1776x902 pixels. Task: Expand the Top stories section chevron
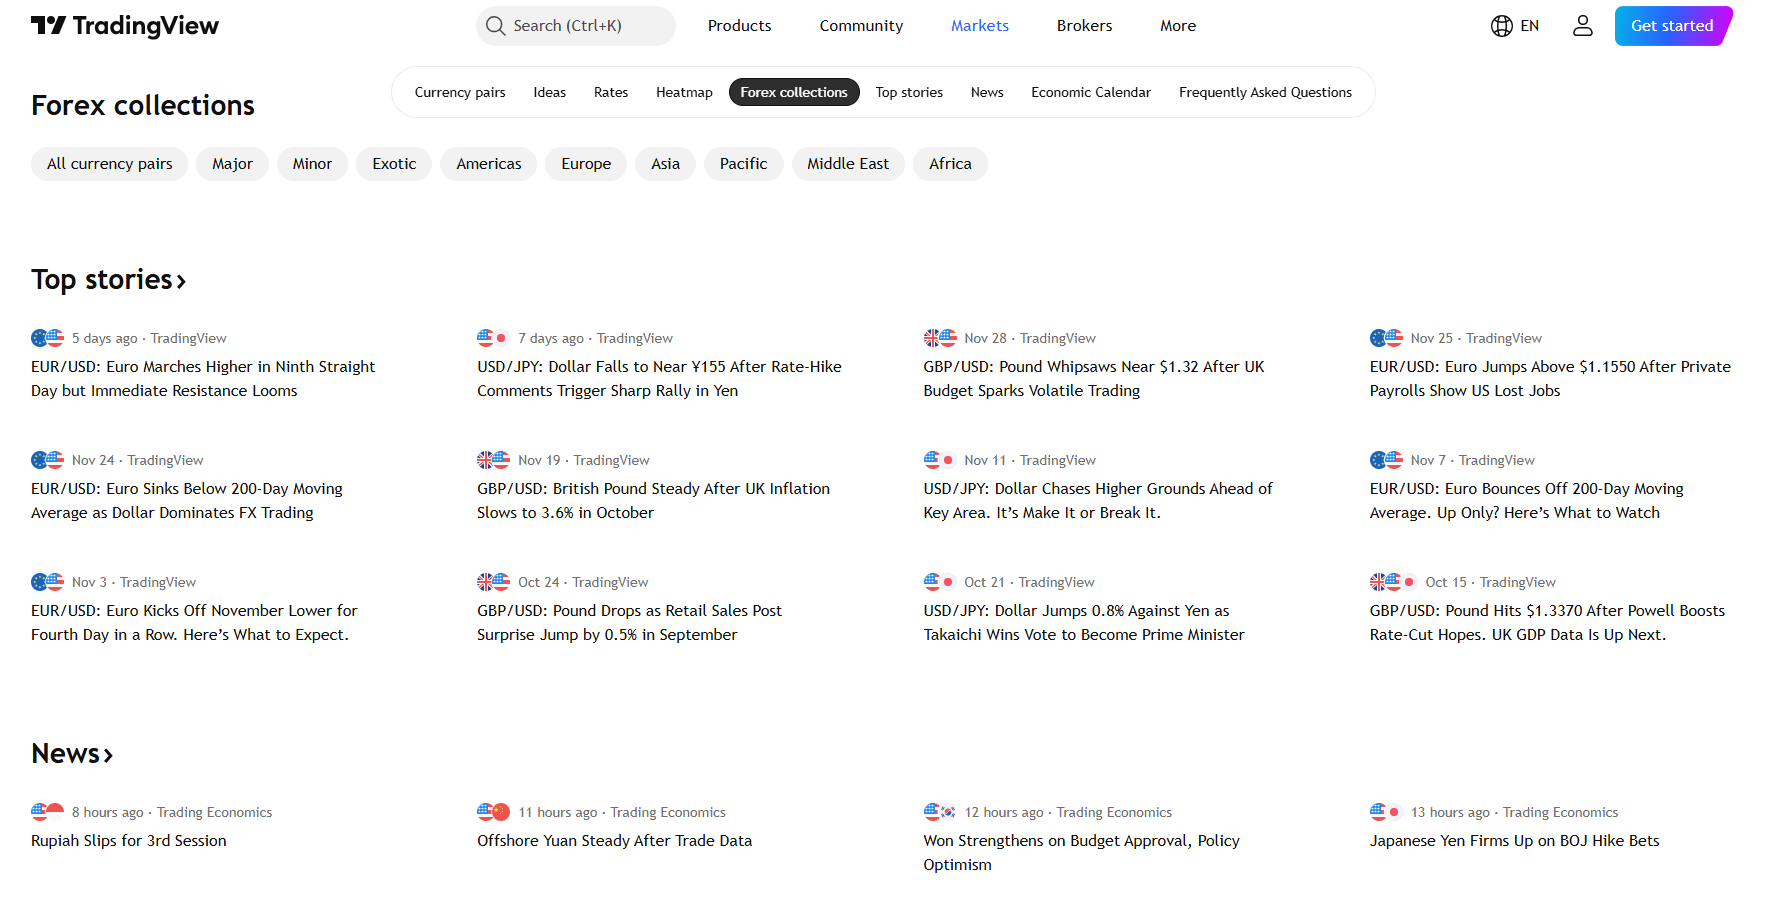(x=181, y=282)
